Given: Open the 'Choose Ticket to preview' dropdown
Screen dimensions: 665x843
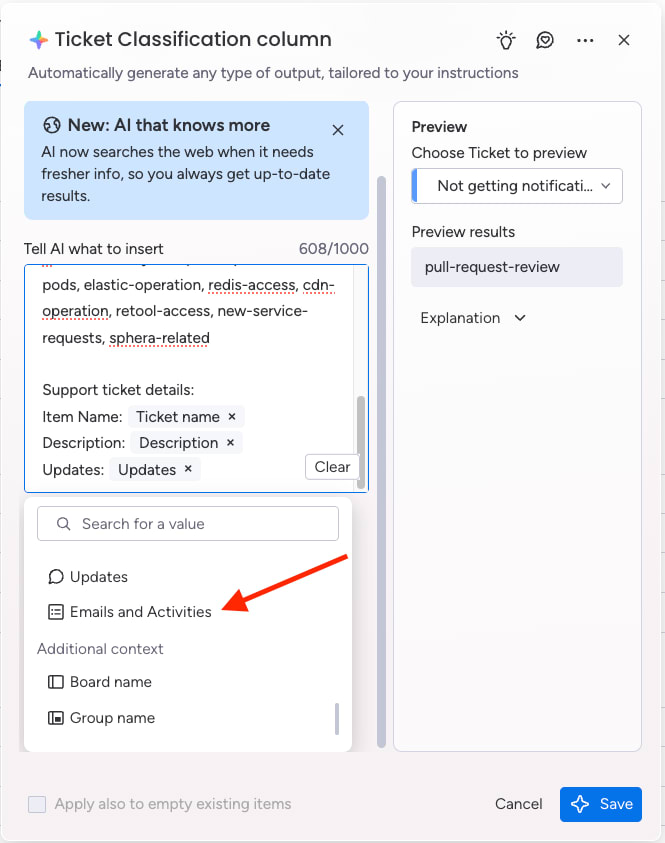Looking at the screenshot, I should click(517, 186).
